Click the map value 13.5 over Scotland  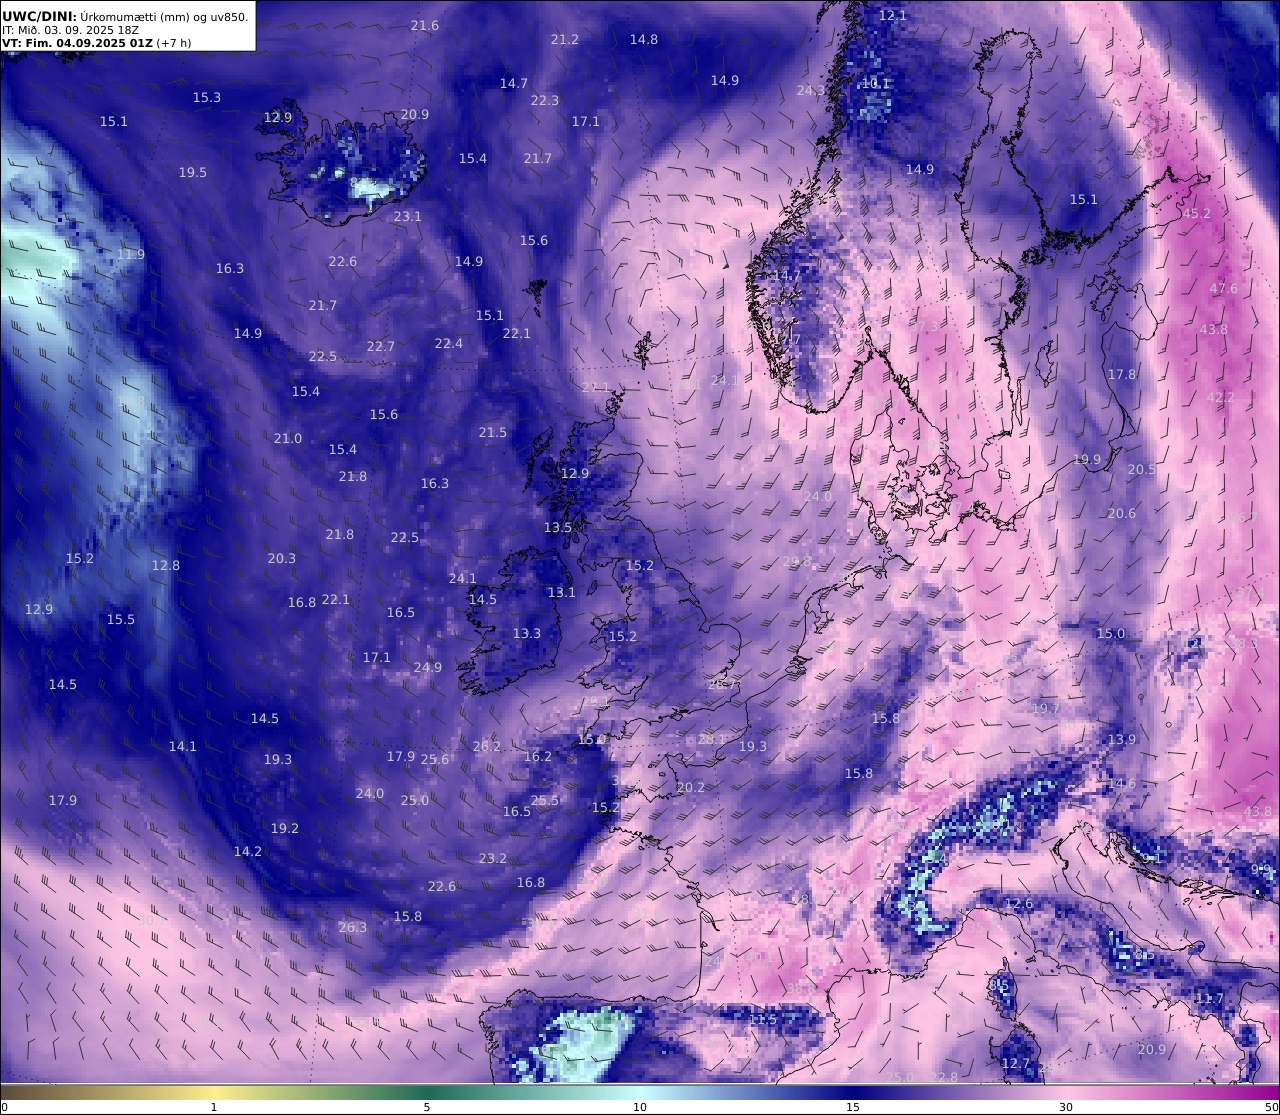(x=558, y=527)
